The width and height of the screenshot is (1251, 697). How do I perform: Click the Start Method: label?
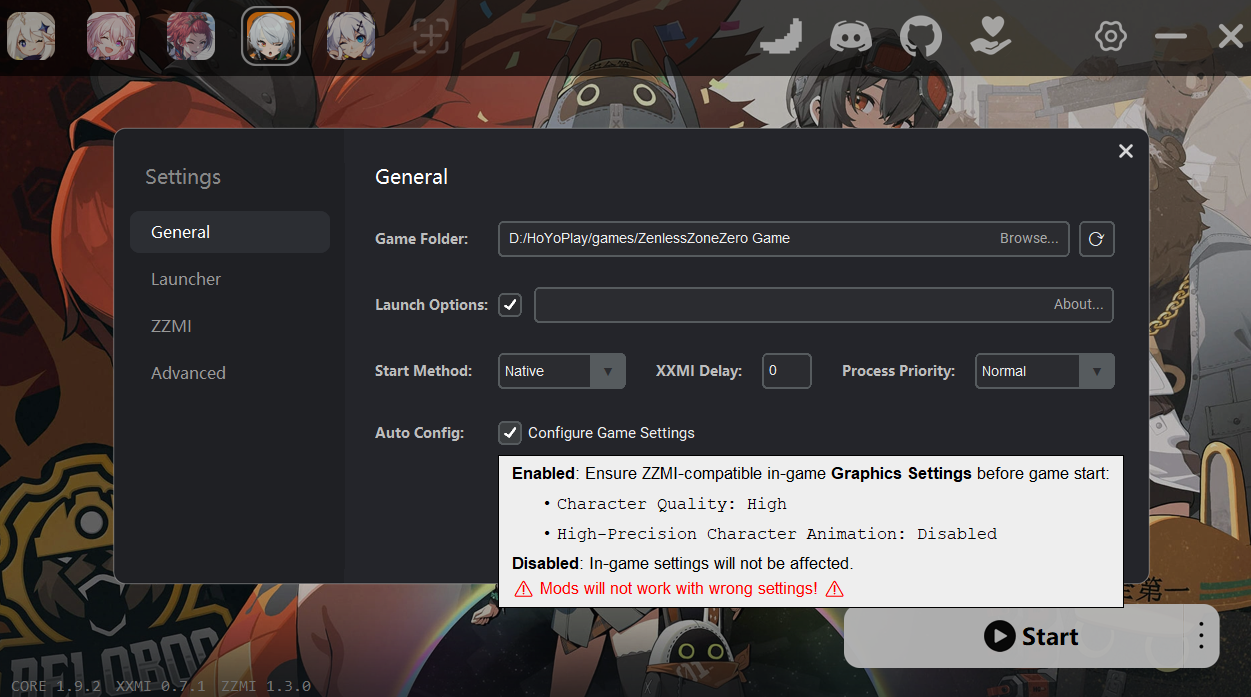424,371
